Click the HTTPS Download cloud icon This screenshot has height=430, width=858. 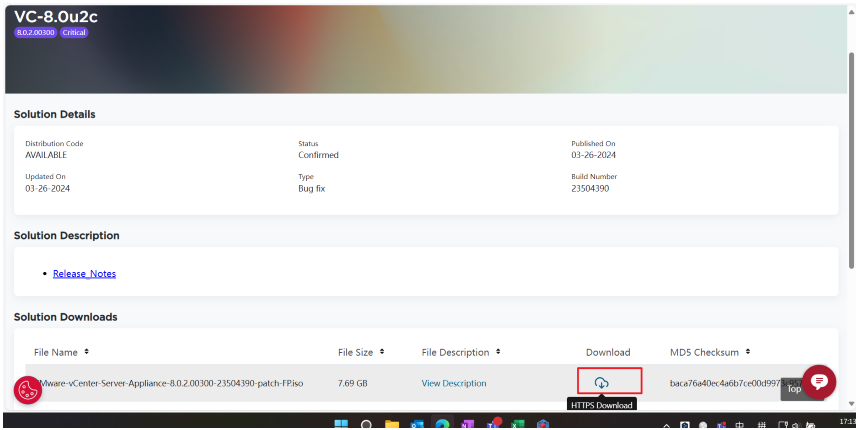tap(601, 382)
